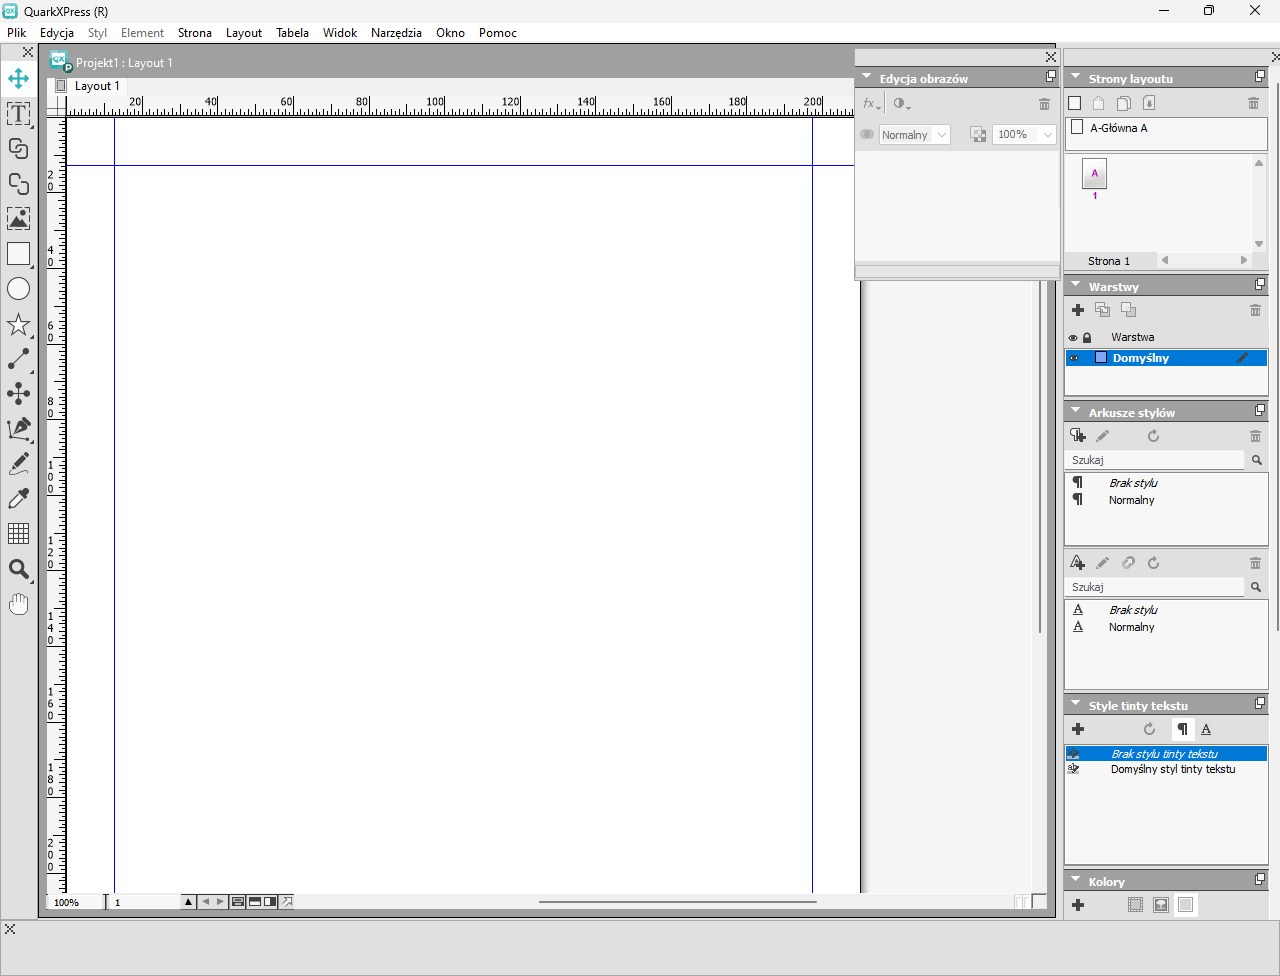1280x976 pixels.
Task: Toggle eye icon in Warstwa header row
Action: [1074, 338]
